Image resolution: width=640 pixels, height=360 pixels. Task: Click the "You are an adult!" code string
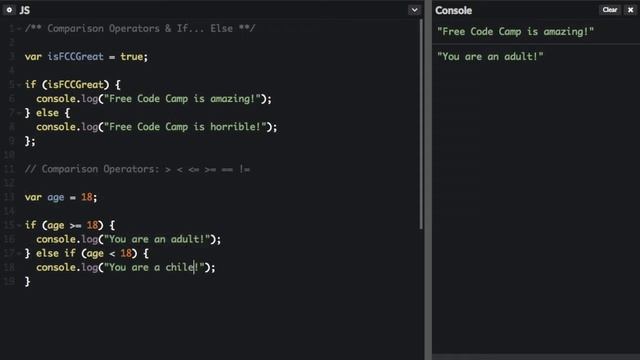(157, 239)
